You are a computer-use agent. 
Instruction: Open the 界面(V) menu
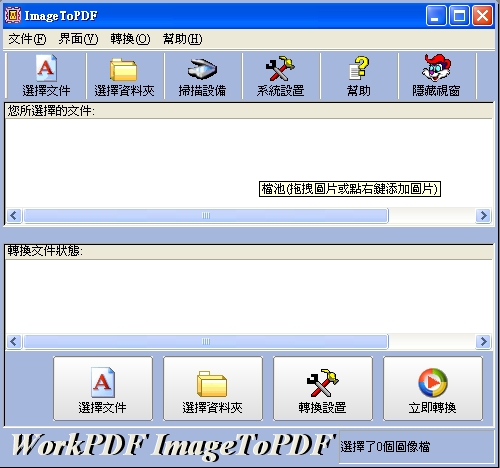(x=78, y=39)
